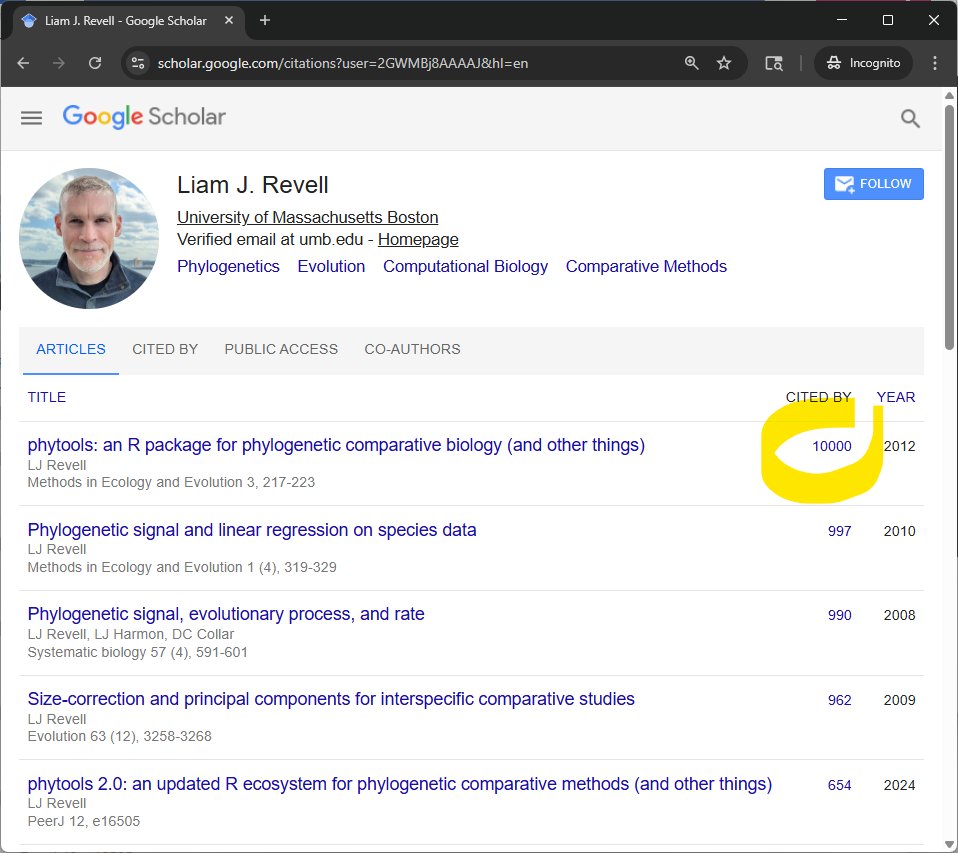958x853 pixels.
Task: Open a new browser tab
Action: click(x=265, y=20)
